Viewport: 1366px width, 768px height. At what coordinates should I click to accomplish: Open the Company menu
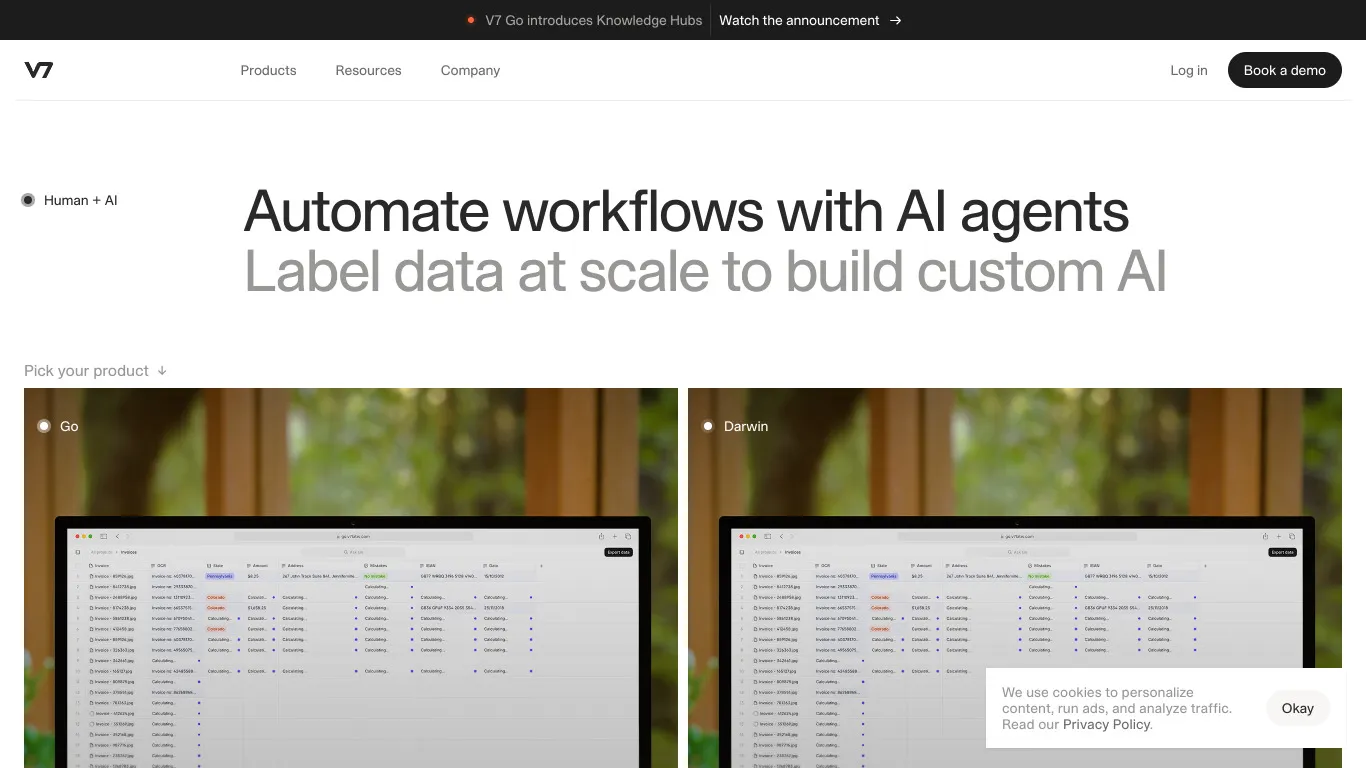[470, 70]
